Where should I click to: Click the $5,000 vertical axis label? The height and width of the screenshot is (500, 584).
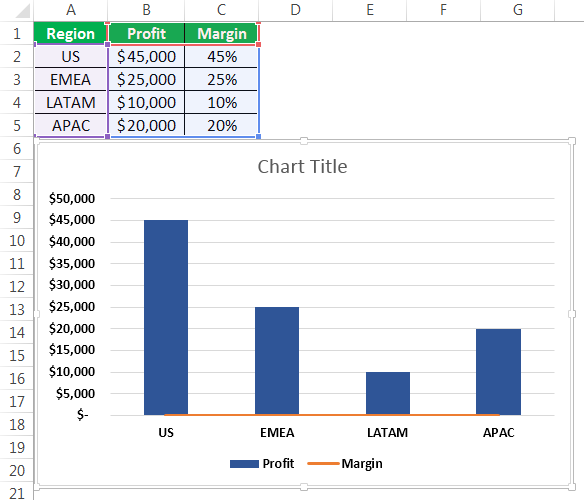click(x=75, y=393)
